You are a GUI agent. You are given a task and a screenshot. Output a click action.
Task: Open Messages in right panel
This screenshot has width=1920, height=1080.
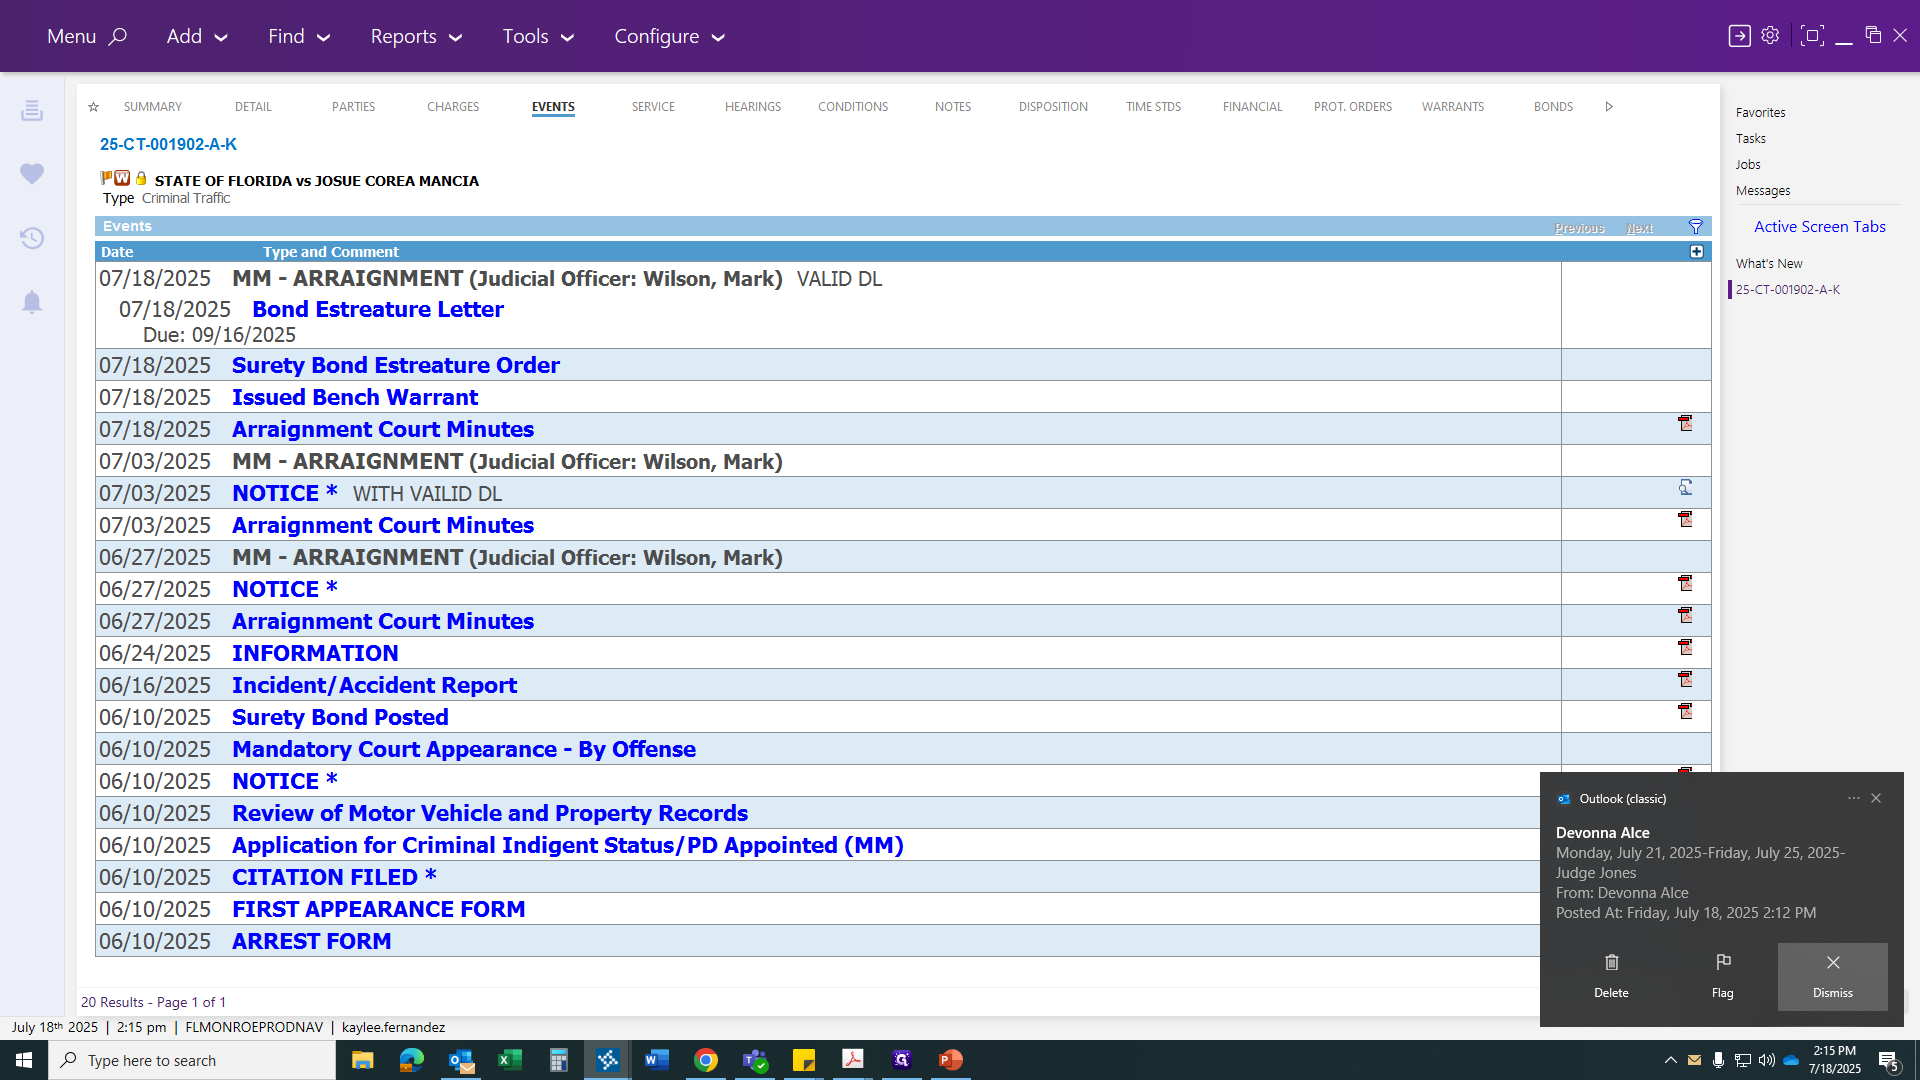tap(1762, 191)
